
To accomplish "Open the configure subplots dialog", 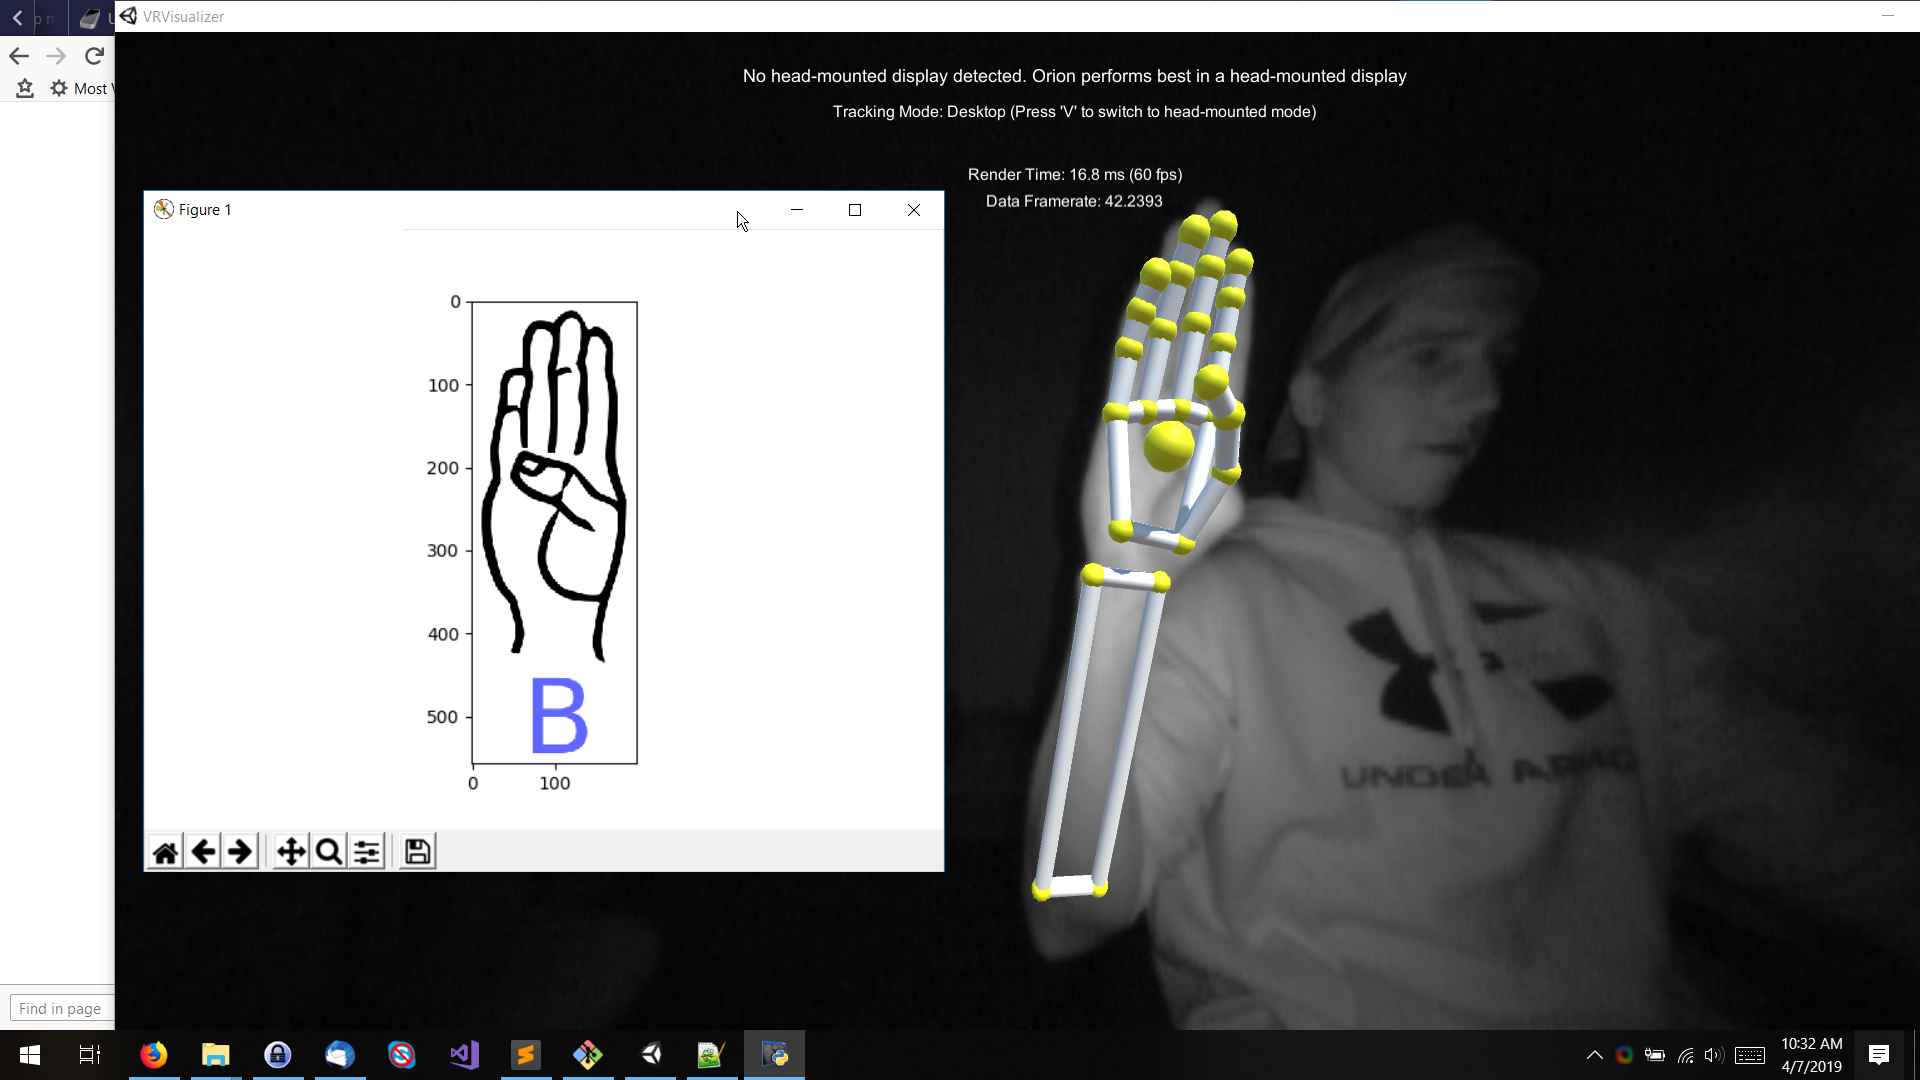I will 367,852.
